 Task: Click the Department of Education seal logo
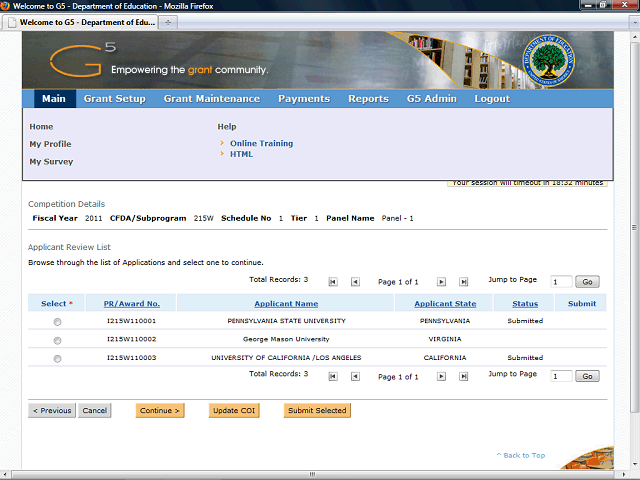coord(550,61)
